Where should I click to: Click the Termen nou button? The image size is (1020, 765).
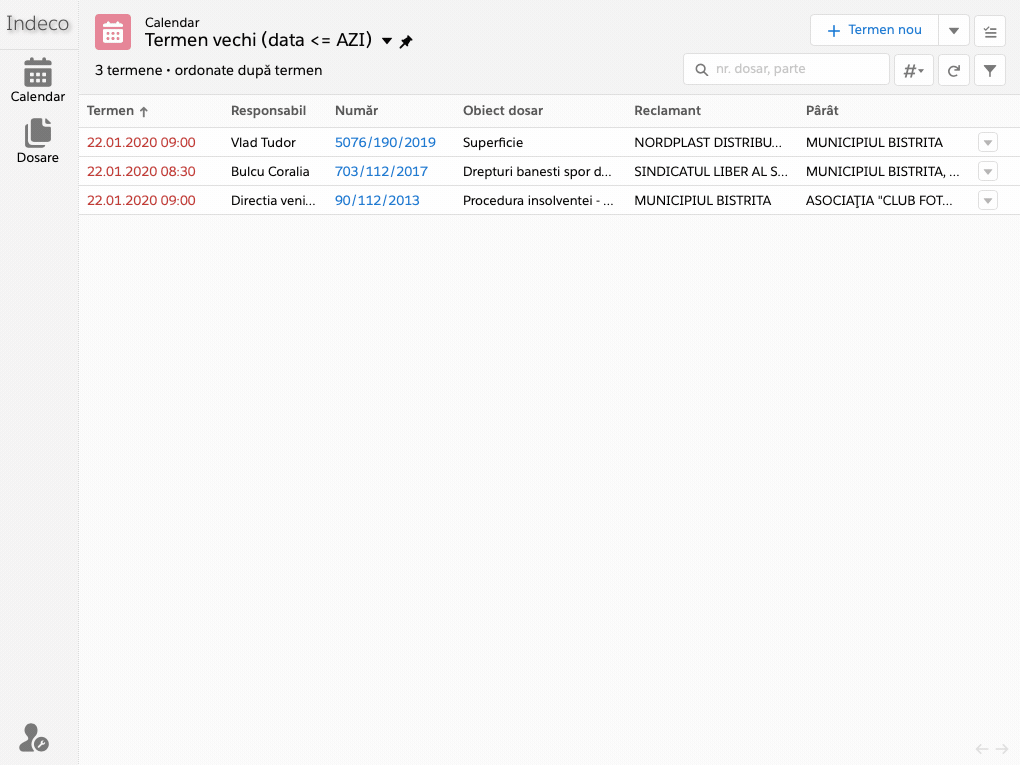pyautogui.click(x=874, y=31)
